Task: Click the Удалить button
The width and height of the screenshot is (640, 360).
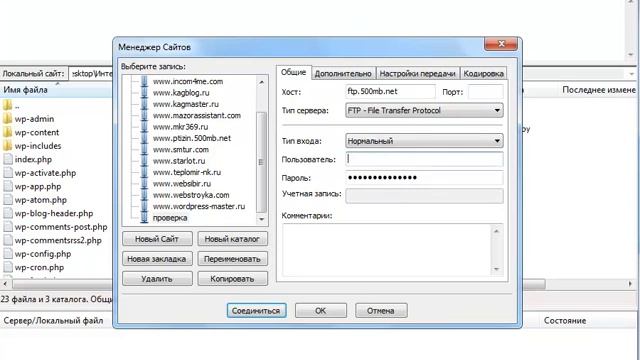Action: pos(157,279)
